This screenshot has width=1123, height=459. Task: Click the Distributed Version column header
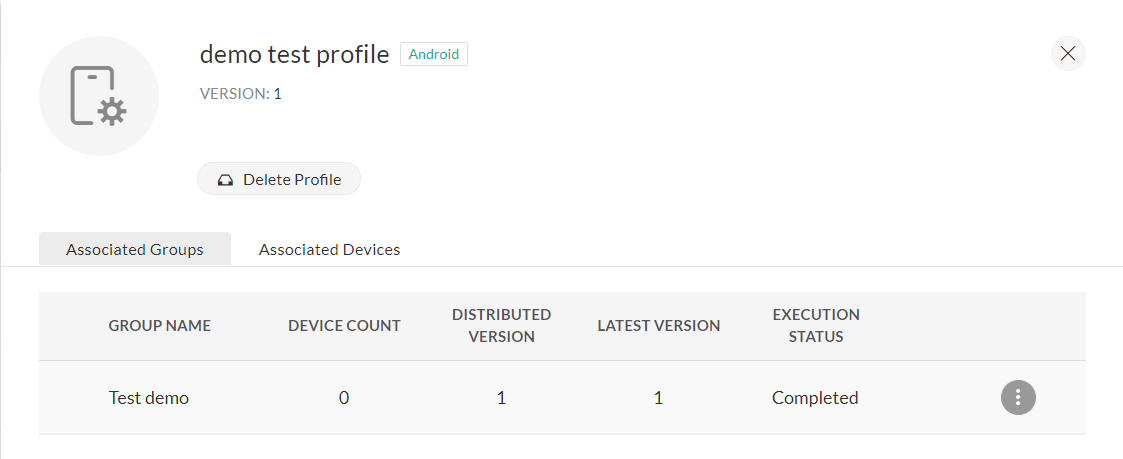pos(501,325)
